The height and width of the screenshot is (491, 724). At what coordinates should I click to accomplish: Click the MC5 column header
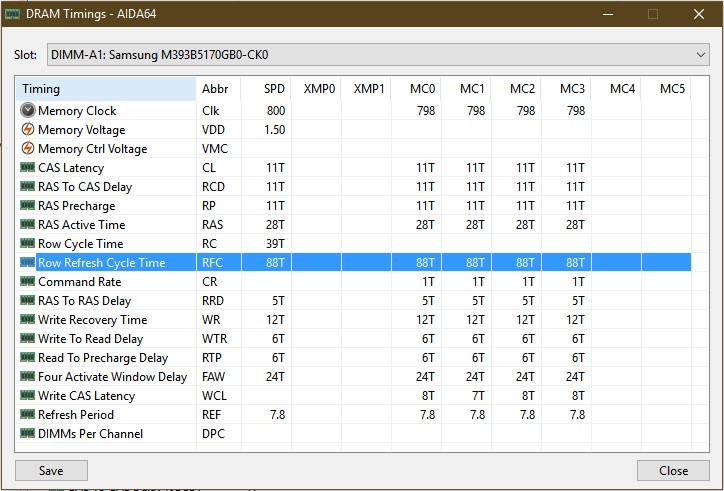(666, 89)
